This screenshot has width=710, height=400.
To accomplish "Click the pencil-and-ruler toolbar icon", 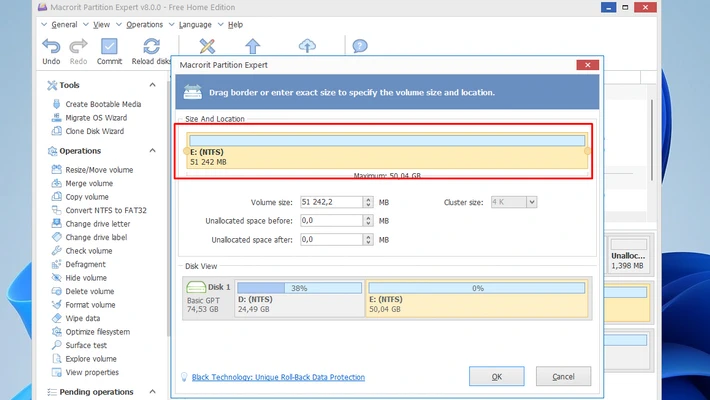I will pos(207,46).
